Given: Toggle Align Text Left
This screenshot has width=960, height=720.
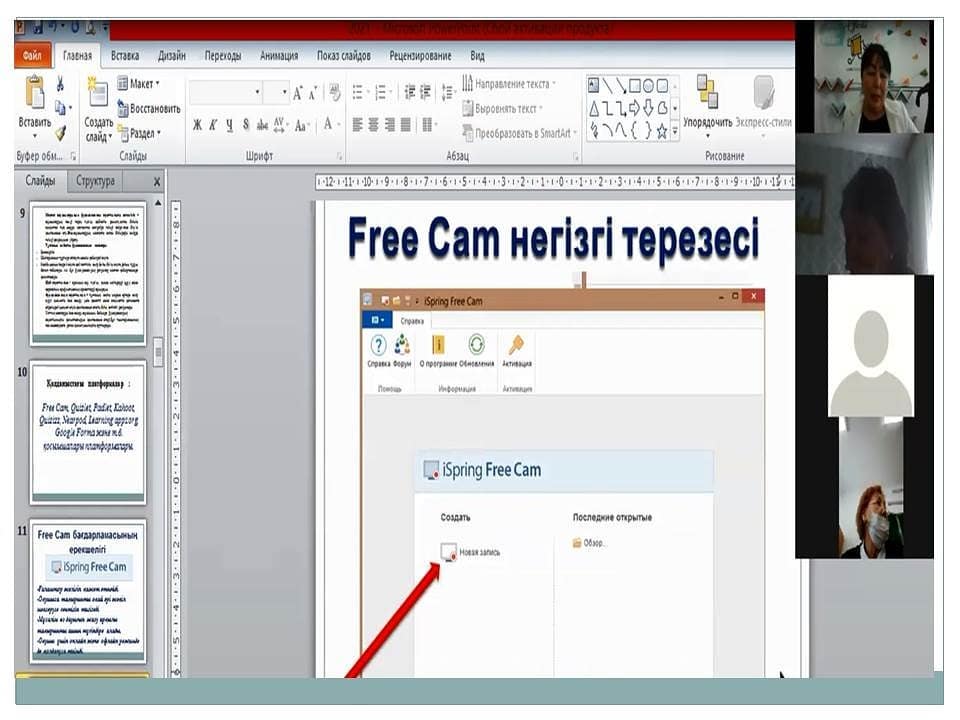Looking at the screenshot, I should (x=358, y=125).
